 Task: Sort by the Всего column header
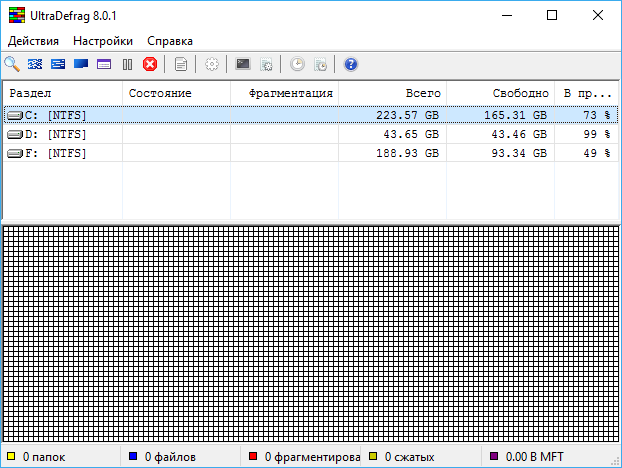(392, 93)
